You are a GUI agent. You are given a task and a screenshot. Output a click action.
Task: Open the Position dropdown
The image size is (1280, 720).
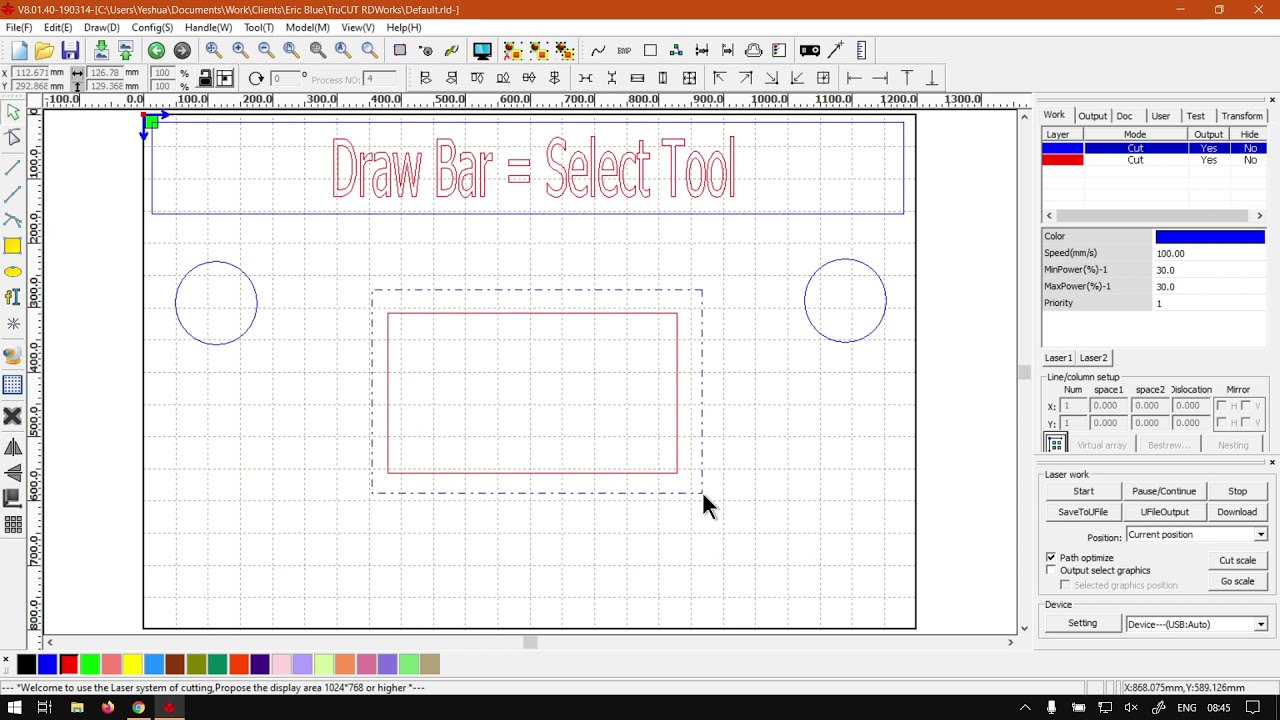coord(1260,535)
